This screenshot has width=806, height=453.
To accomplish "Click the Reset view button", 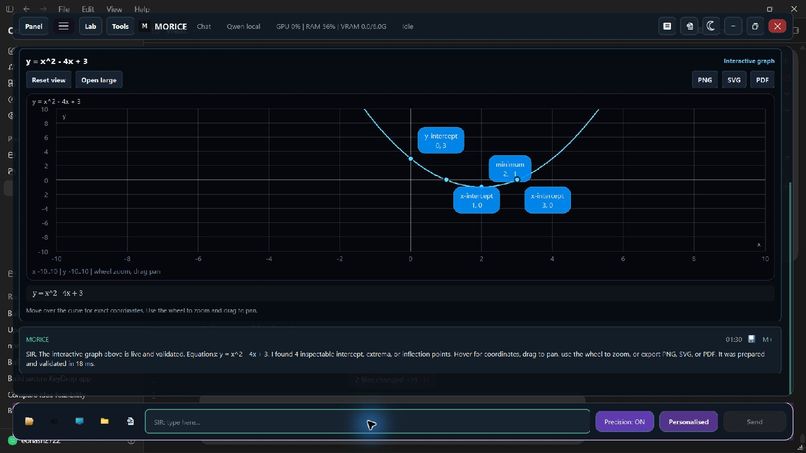I will (48, 80).
